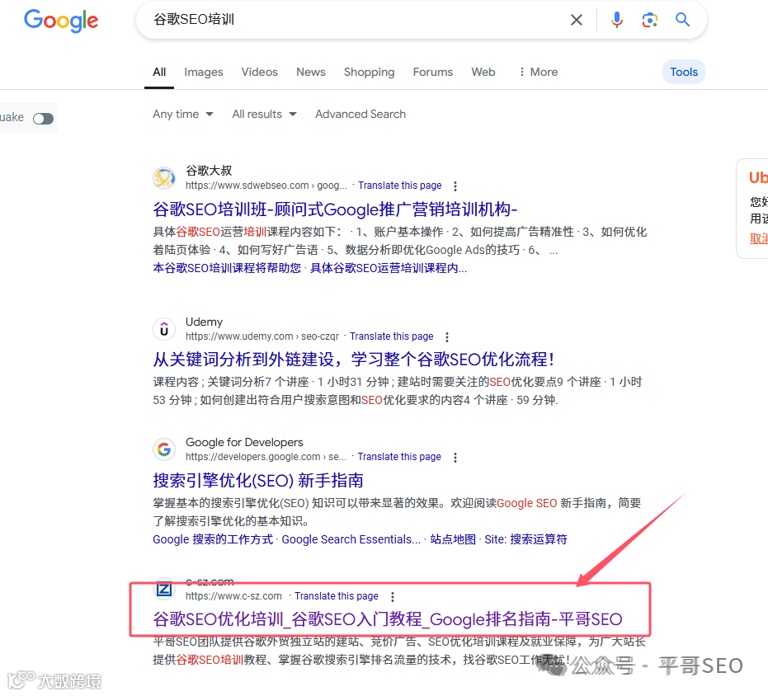This screenshot has width=768, height=696.
Task: Click the Tools button
Action: 684,72
